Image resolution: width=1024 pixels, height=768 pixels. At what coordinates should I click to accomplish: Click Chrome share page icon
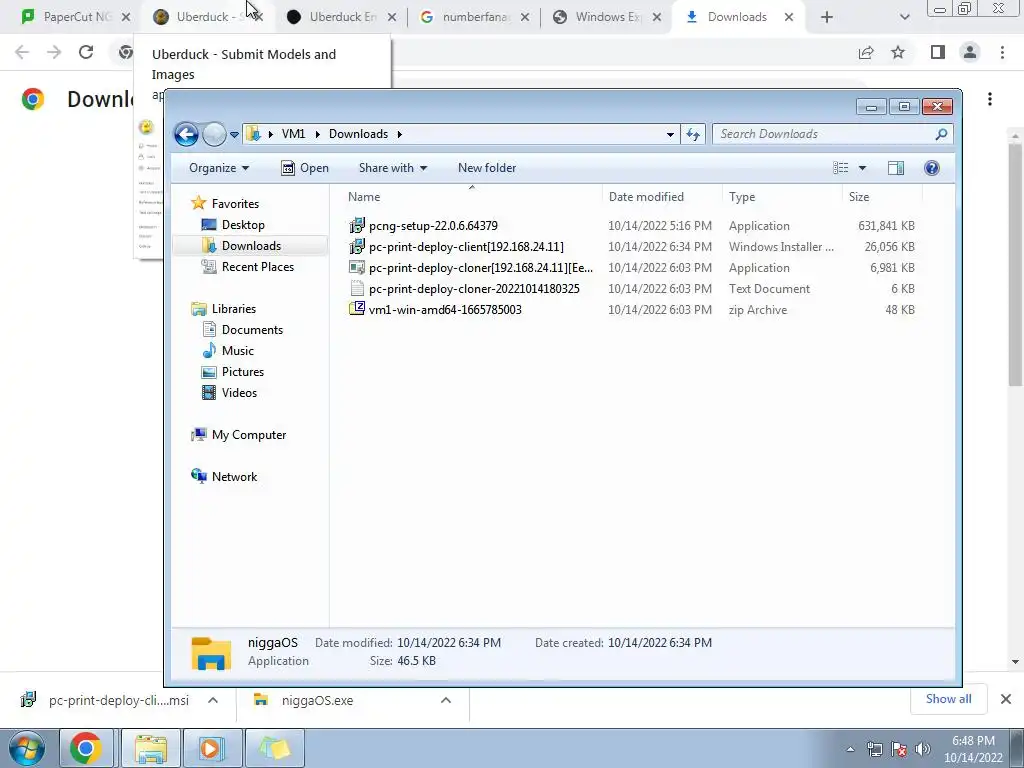[866, 52]
